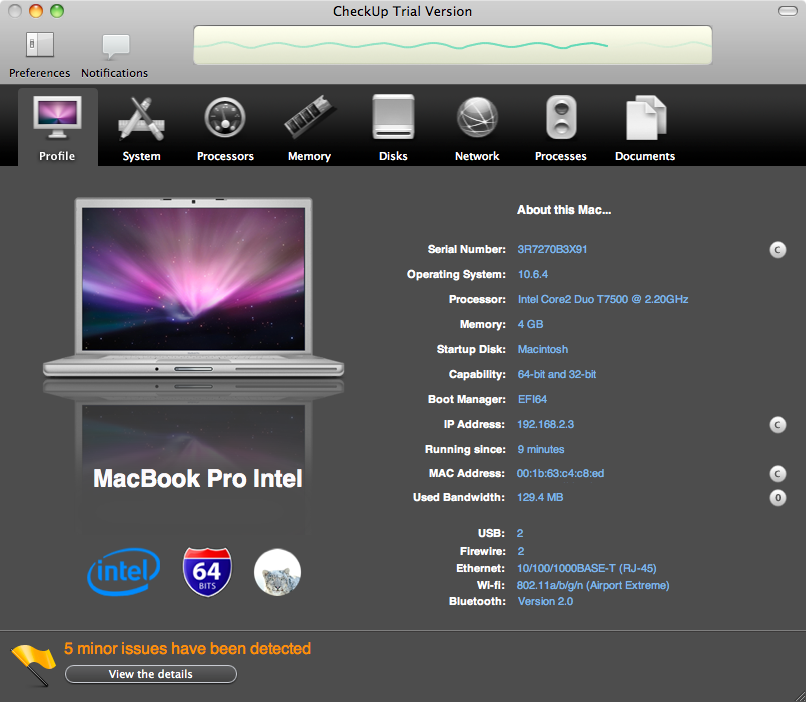This screenshot has height=702, width=806.
Task: Switch to the Memory tab
Action: [x=309, y=127]
